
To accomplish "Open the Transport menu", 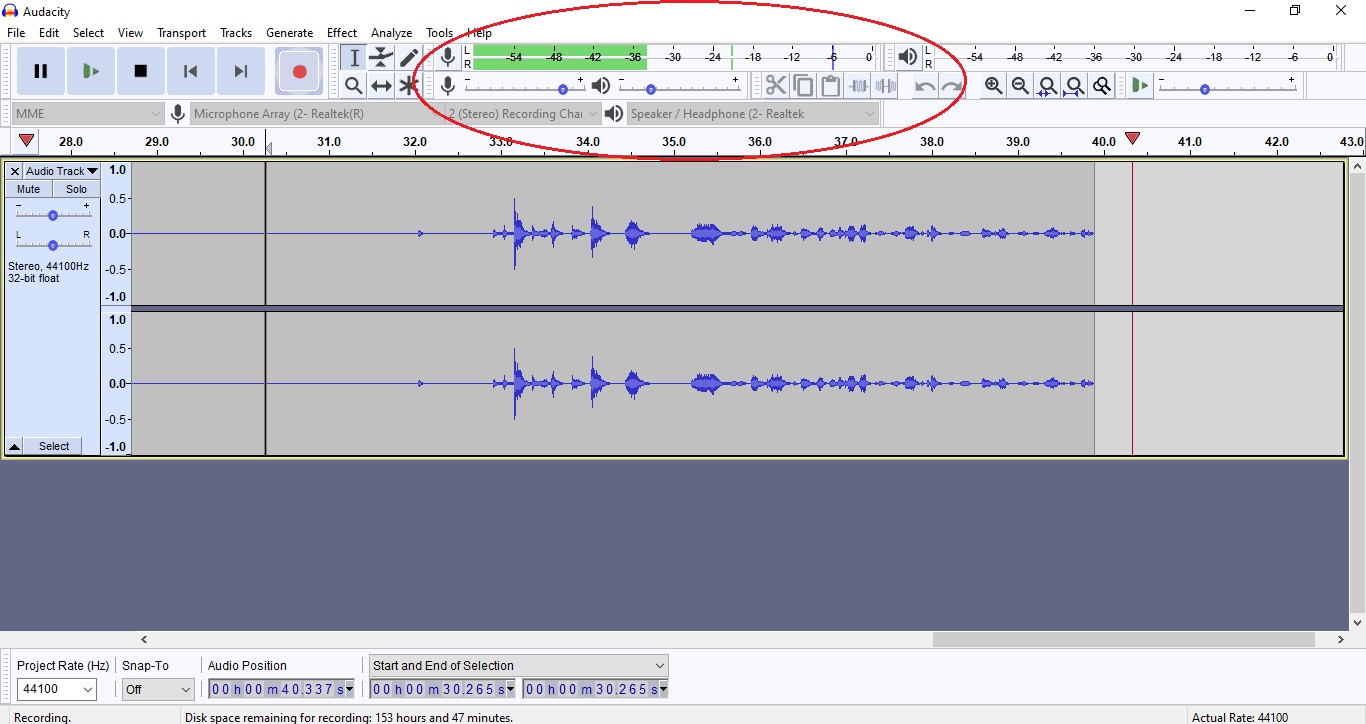I will (x=181, y=33).
